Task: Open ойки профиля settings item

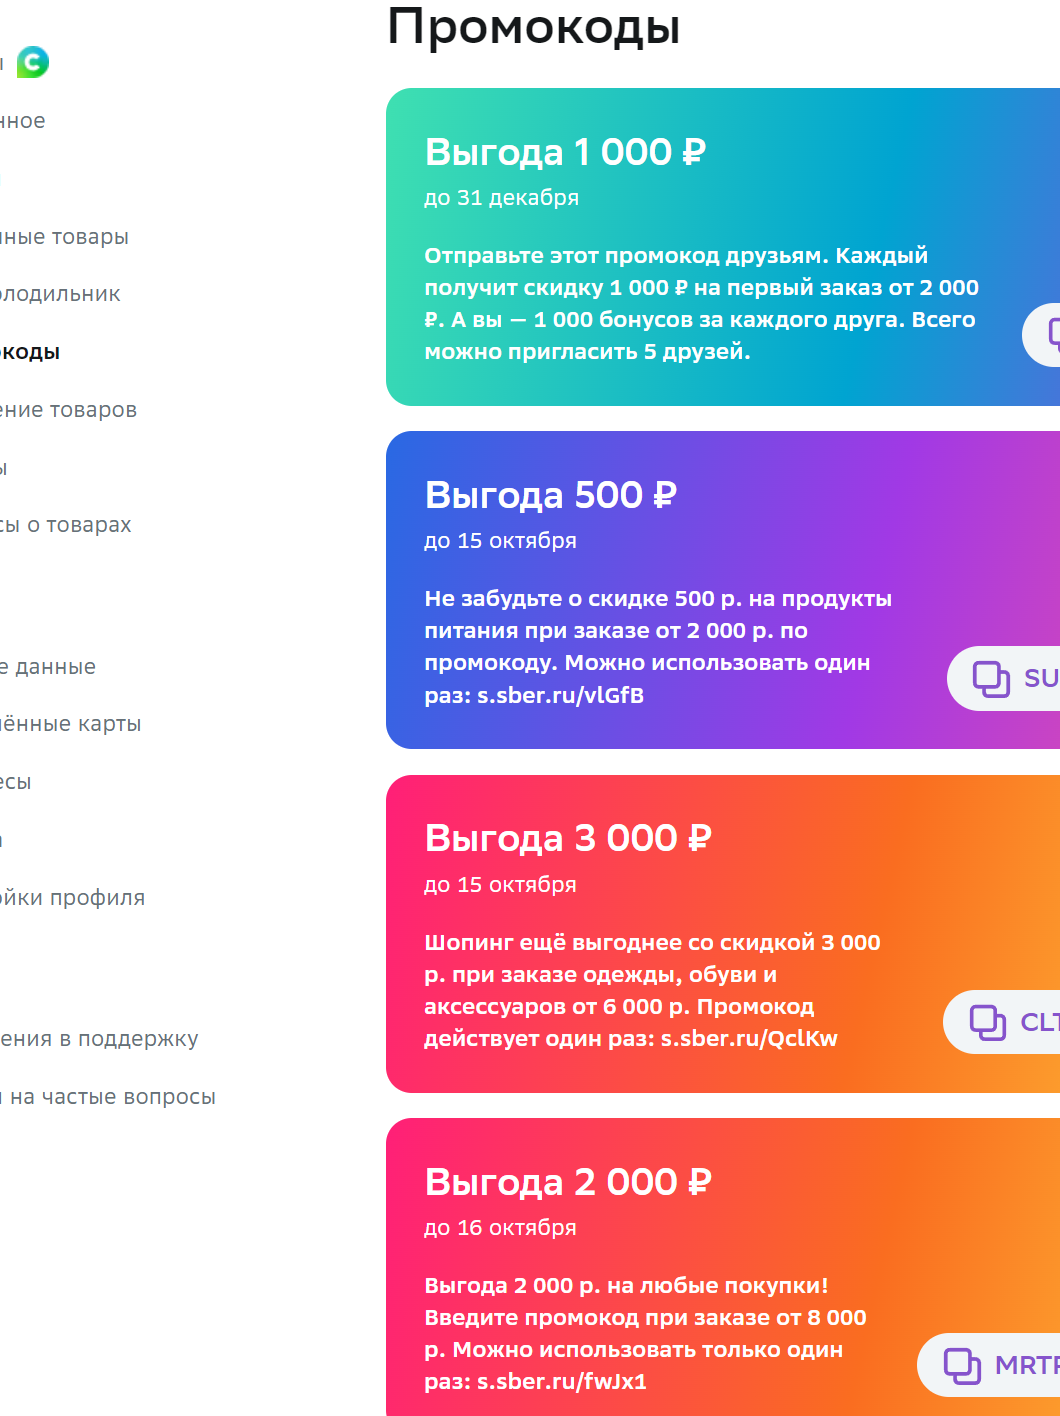Action: click(72, 898)
